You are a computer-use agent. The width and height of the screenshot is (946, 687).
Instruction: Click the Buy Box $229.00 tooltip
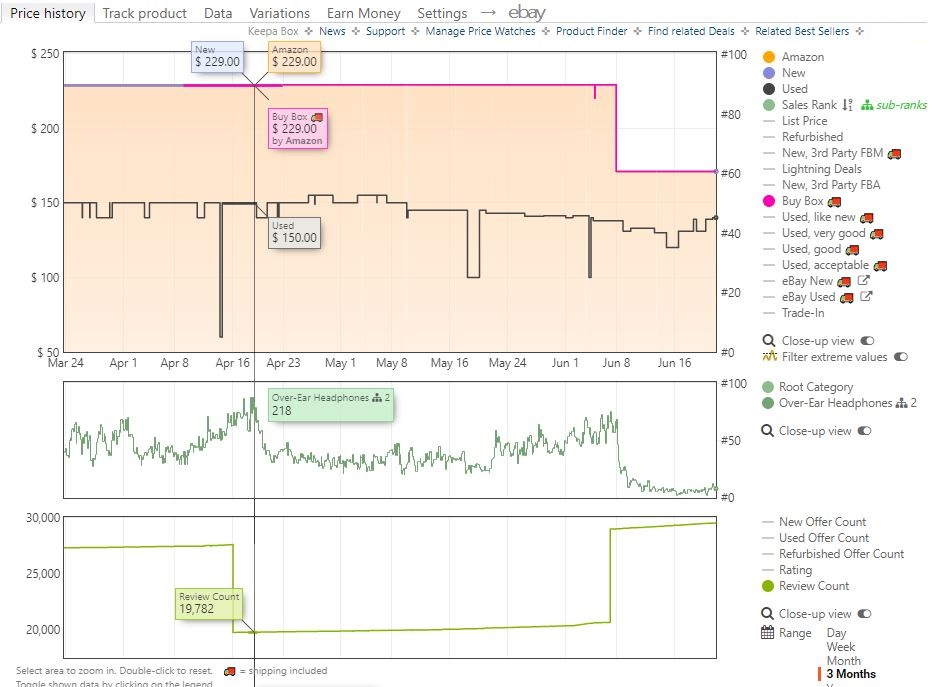(x=297, y=128)
